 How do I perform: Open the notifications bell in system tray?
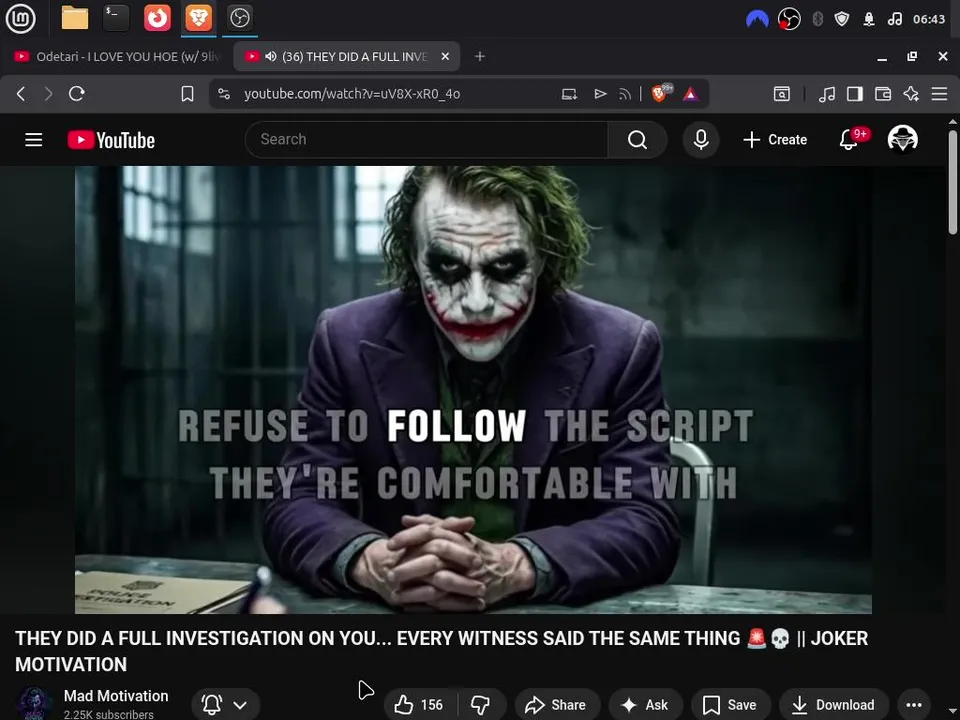(x=869, y=19)
